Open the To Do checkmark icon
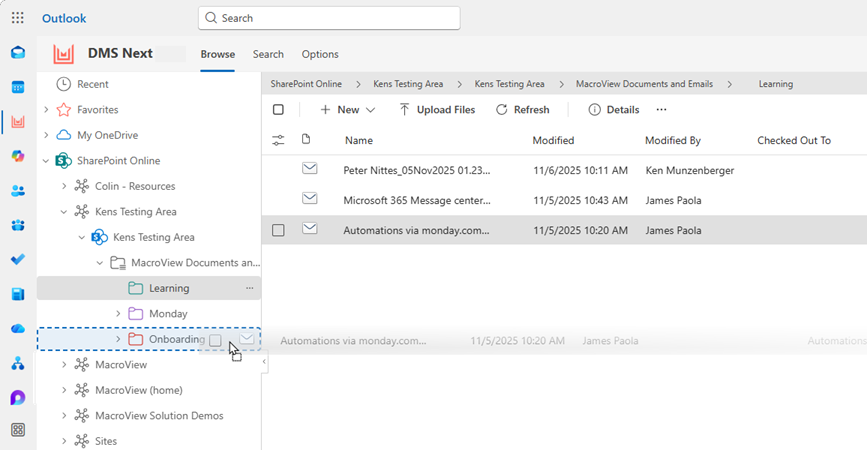The height and width of the screenshot is (450, 867). [x=18, y=260]
